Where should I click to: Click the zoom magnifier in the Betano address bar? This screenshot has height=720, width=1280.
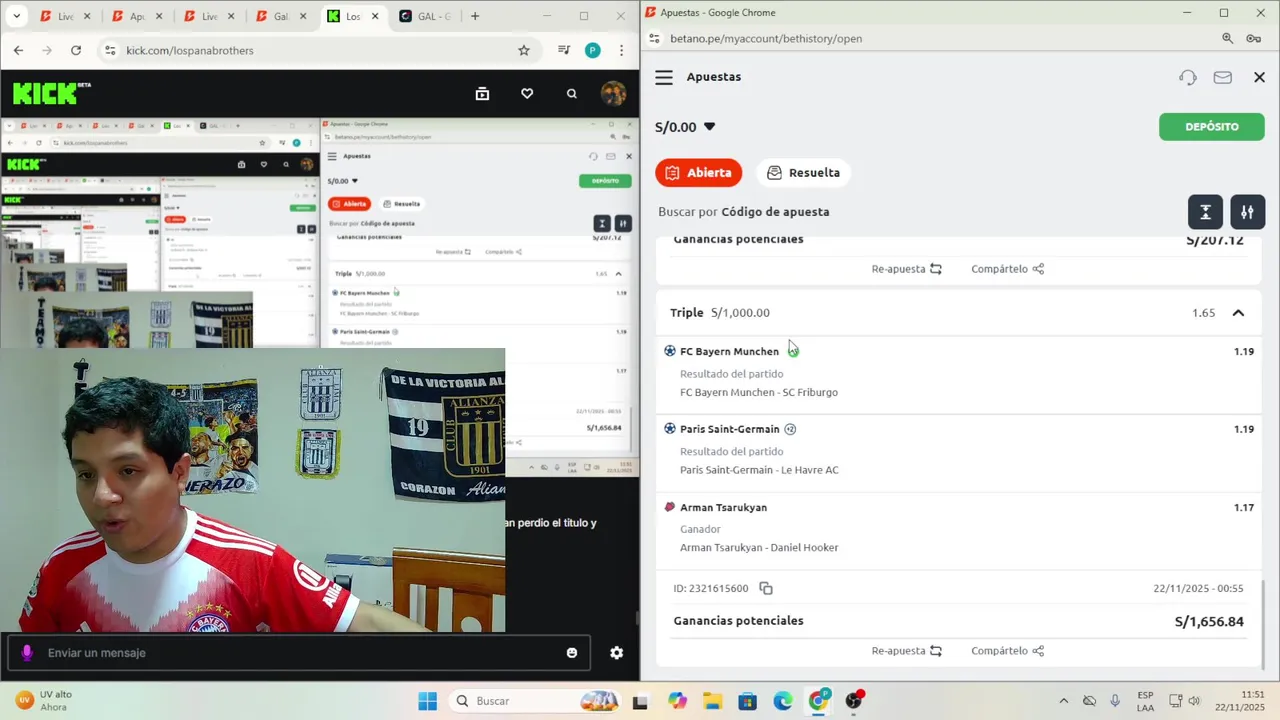pos(1227,38)
